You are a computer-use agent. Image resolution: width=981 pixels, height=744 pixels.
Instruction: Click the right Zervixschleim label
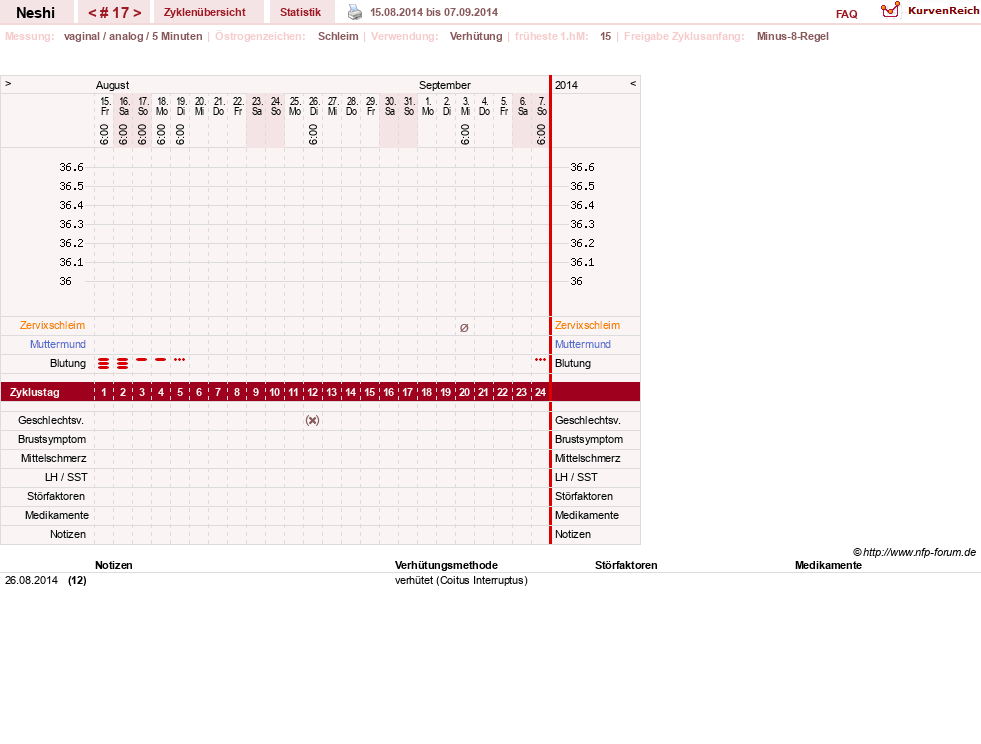coord(587,325)
